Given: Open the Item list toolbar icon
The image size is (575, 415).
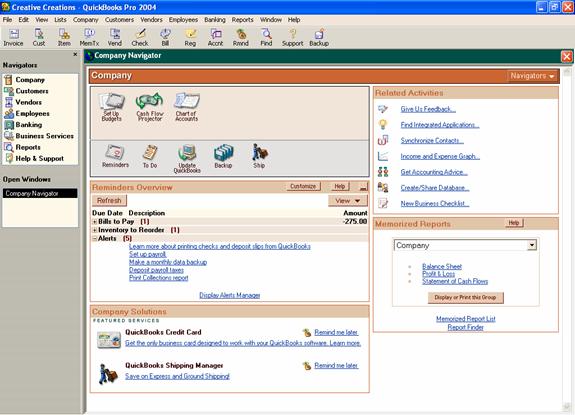Looking at the screenshot, I should [x=64, y=37].
